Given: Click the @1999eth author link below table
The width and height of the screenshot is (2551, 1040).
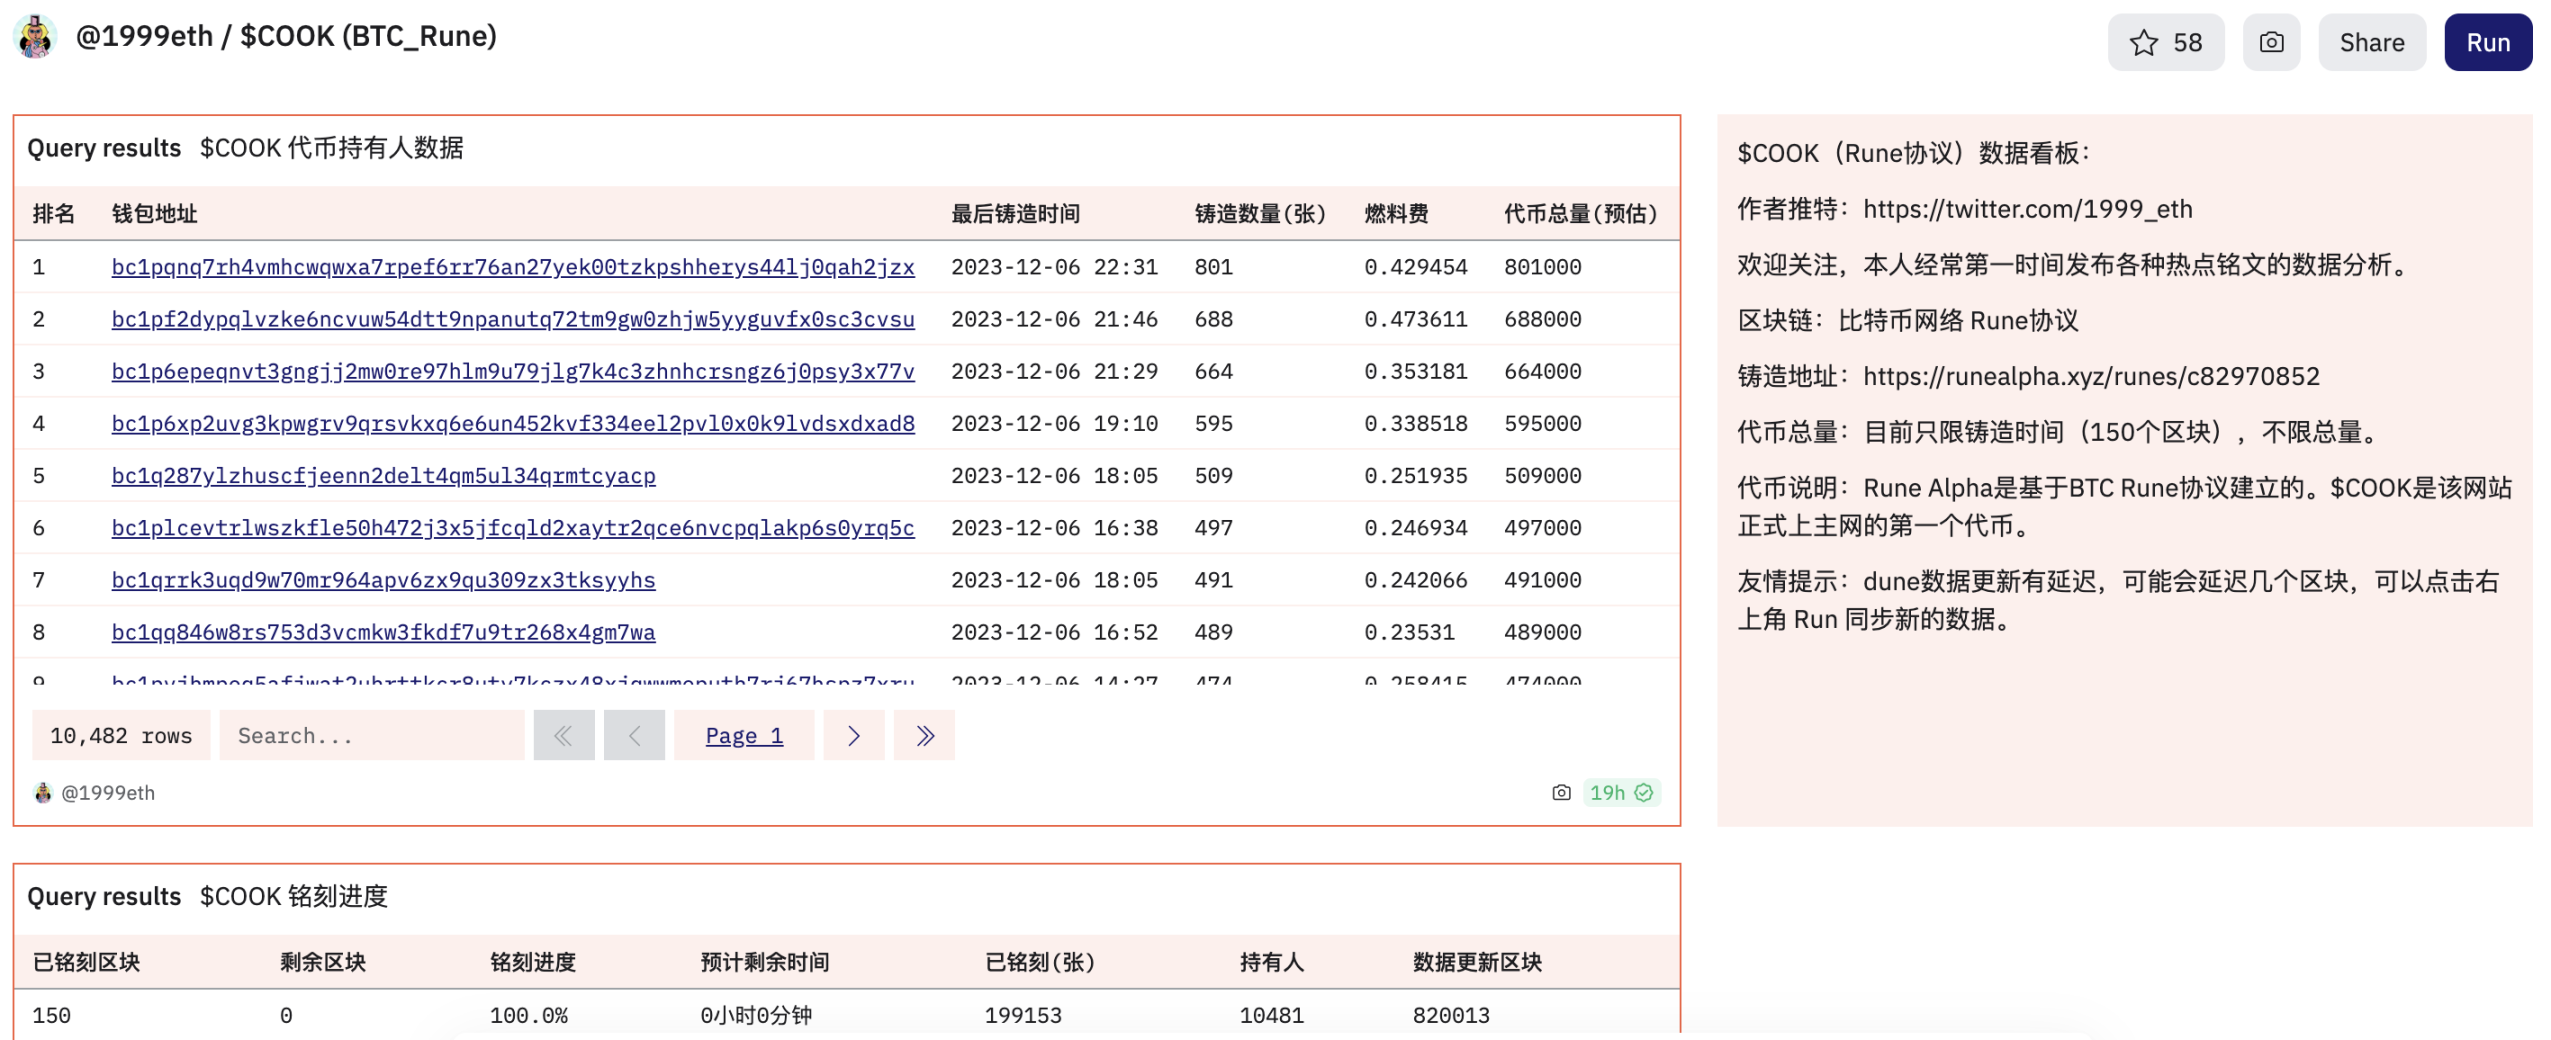Looking at the screenshot, I should point(107,793).
